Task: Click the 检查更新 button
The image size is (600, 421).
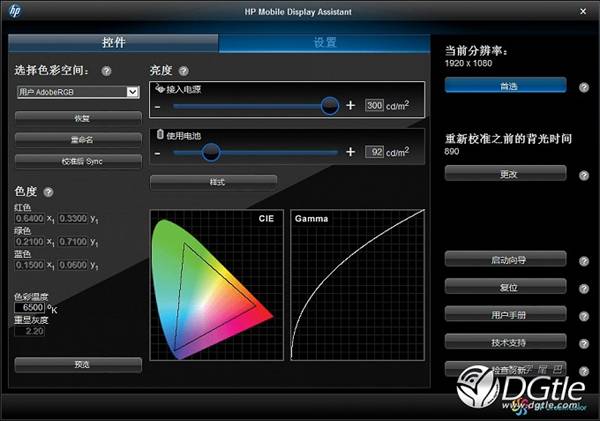Action: click(x=505, y=369)
